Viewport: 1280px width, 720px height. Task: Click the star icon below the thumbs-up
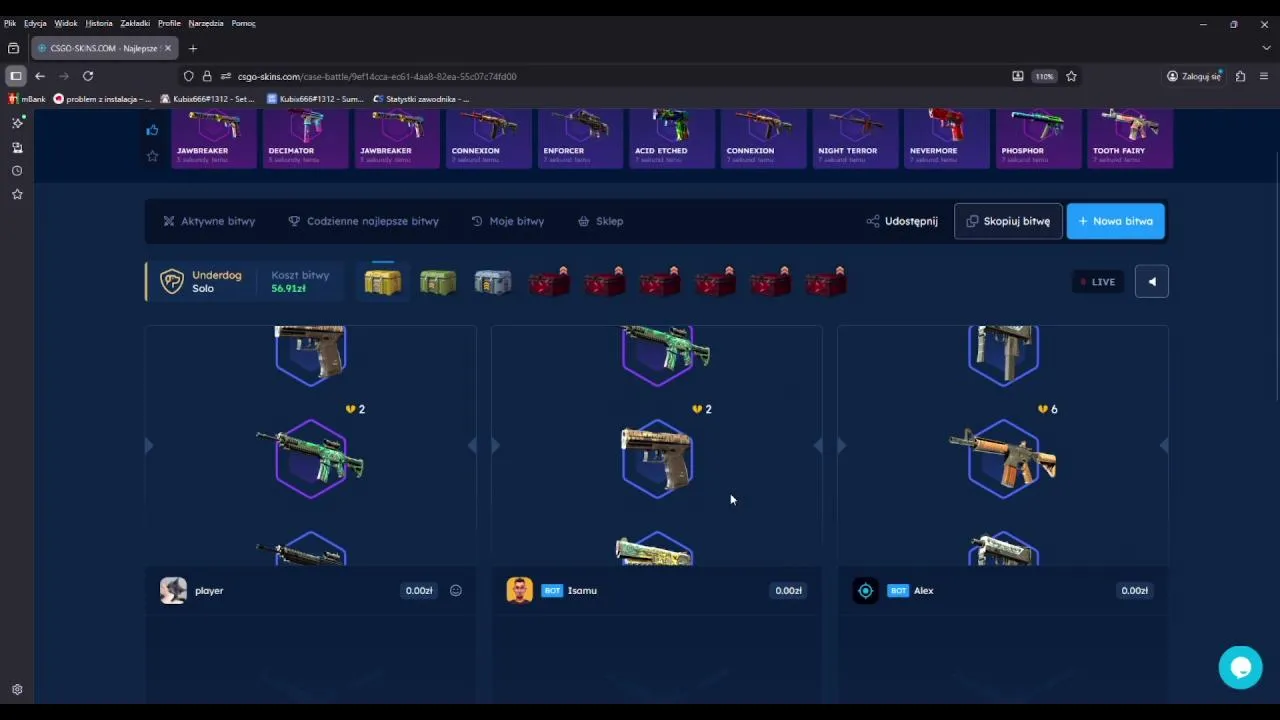[x=152, y=156]
